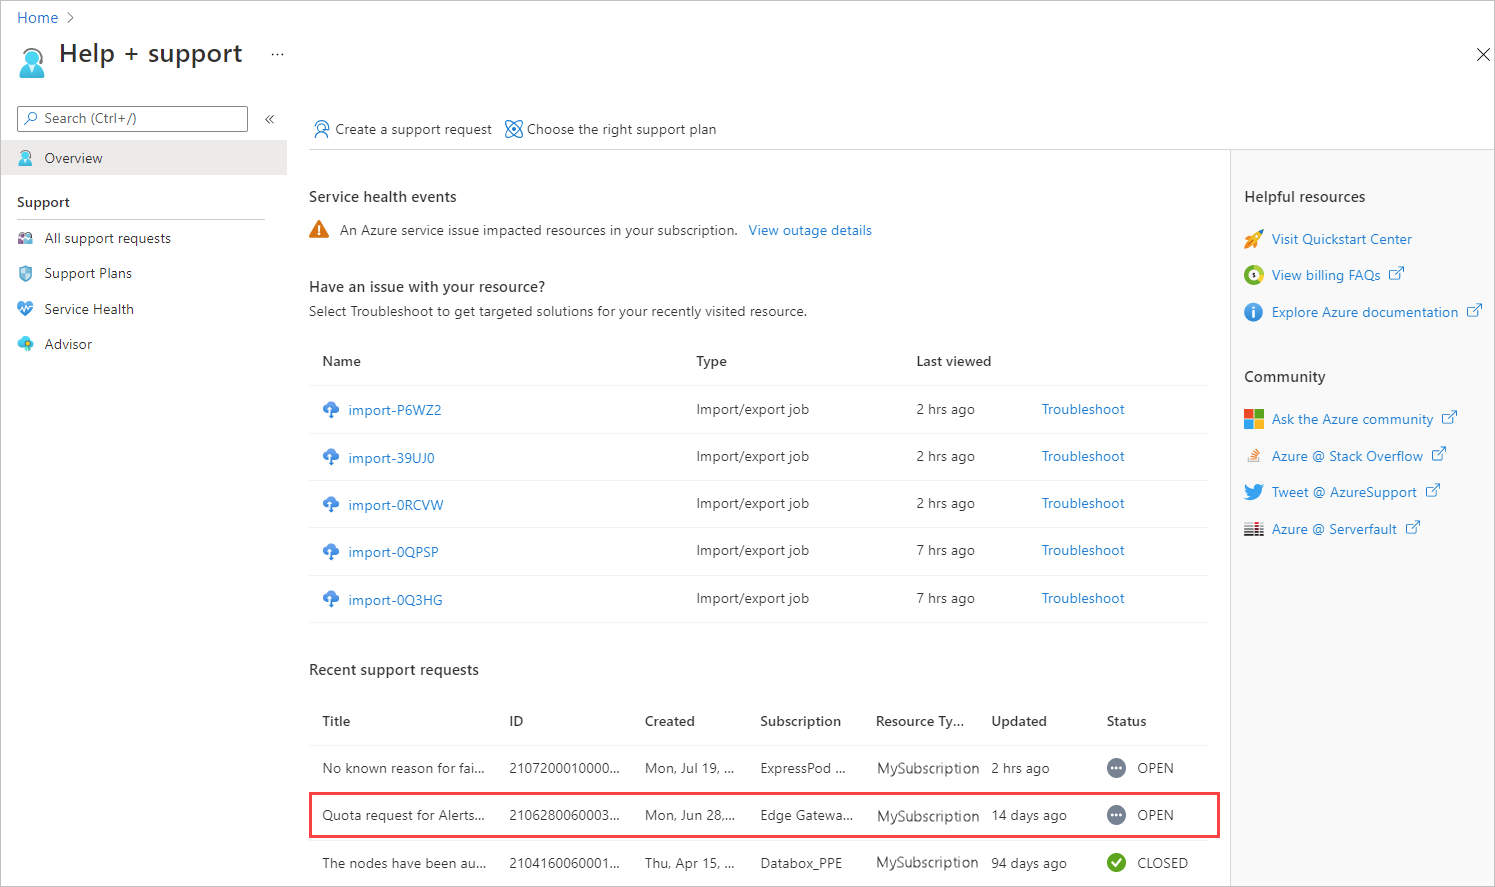
Task: Open View outage details
Action: click(x=810, y=230)
